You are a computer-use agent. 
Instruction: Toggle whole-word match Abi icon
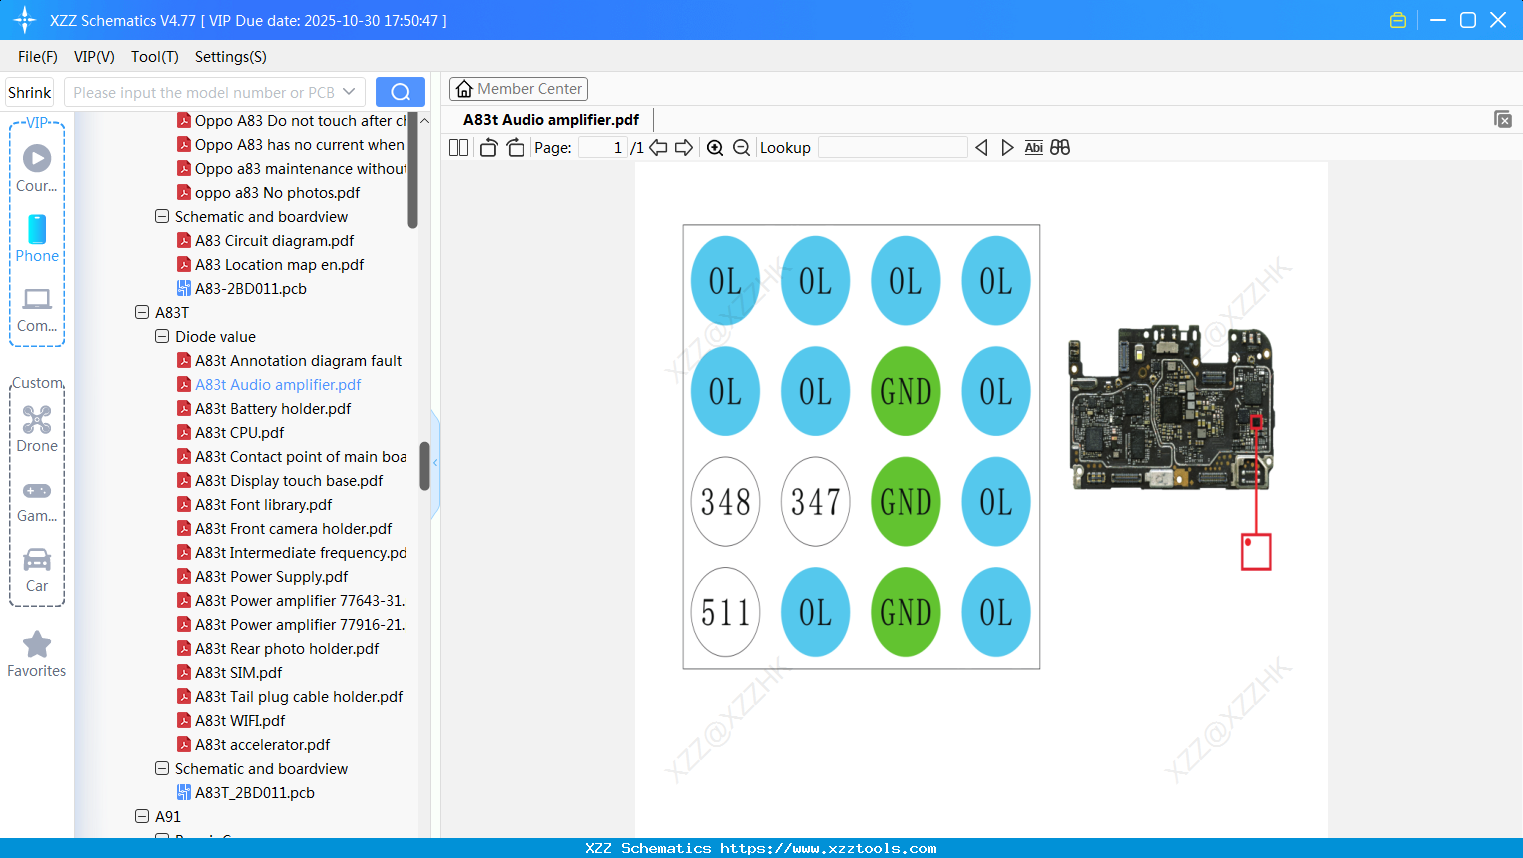(1033, 148)
